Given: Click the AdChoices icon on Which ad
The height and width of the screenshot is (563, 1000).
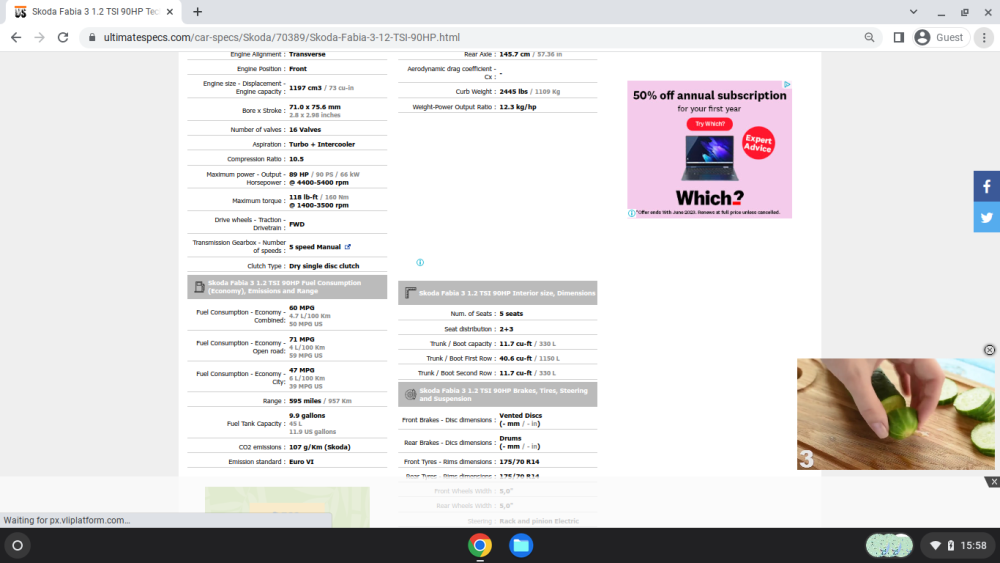Looking at the screenshot, I should 787,84.
